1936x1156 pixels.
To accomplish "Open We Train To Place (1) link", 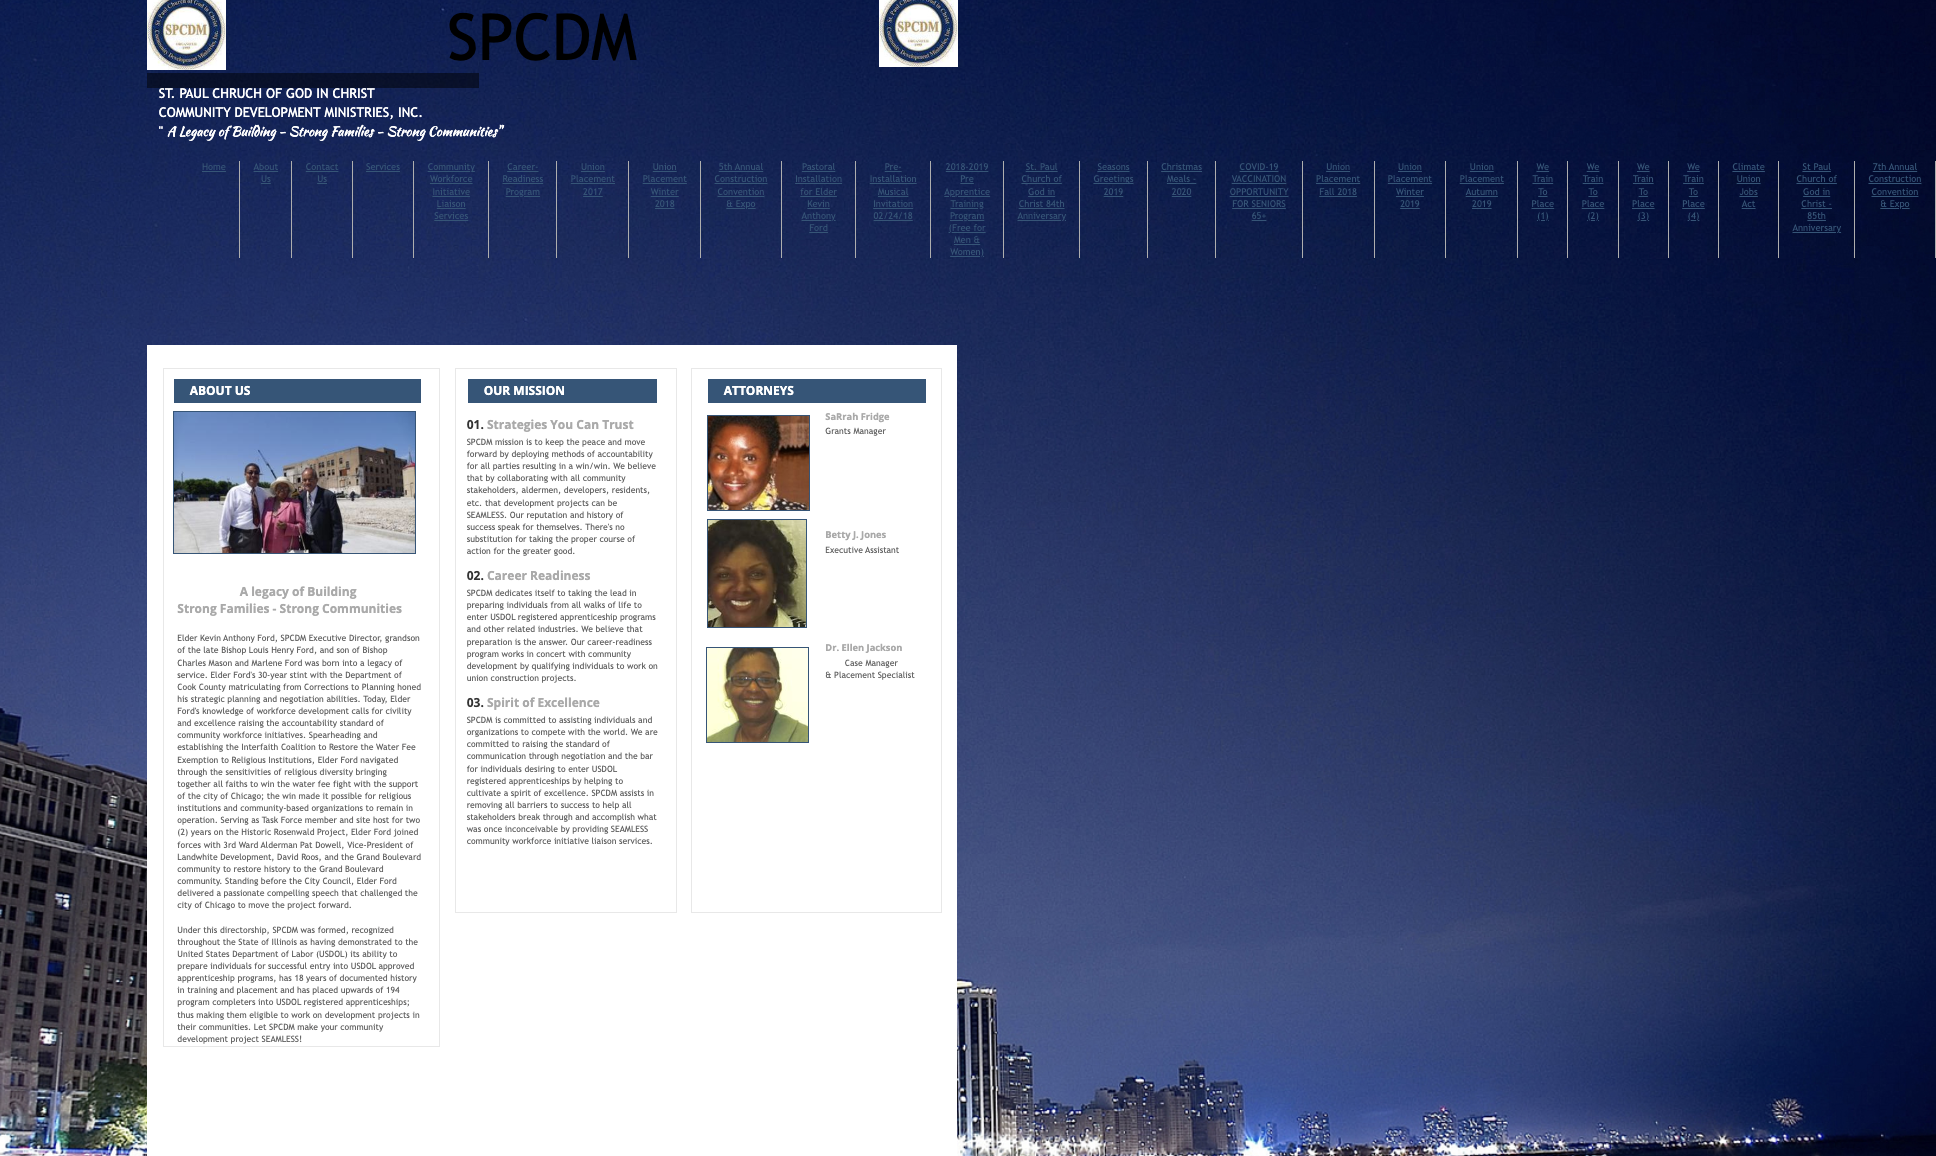I will pyautogui.click(x=1543, y=191).
